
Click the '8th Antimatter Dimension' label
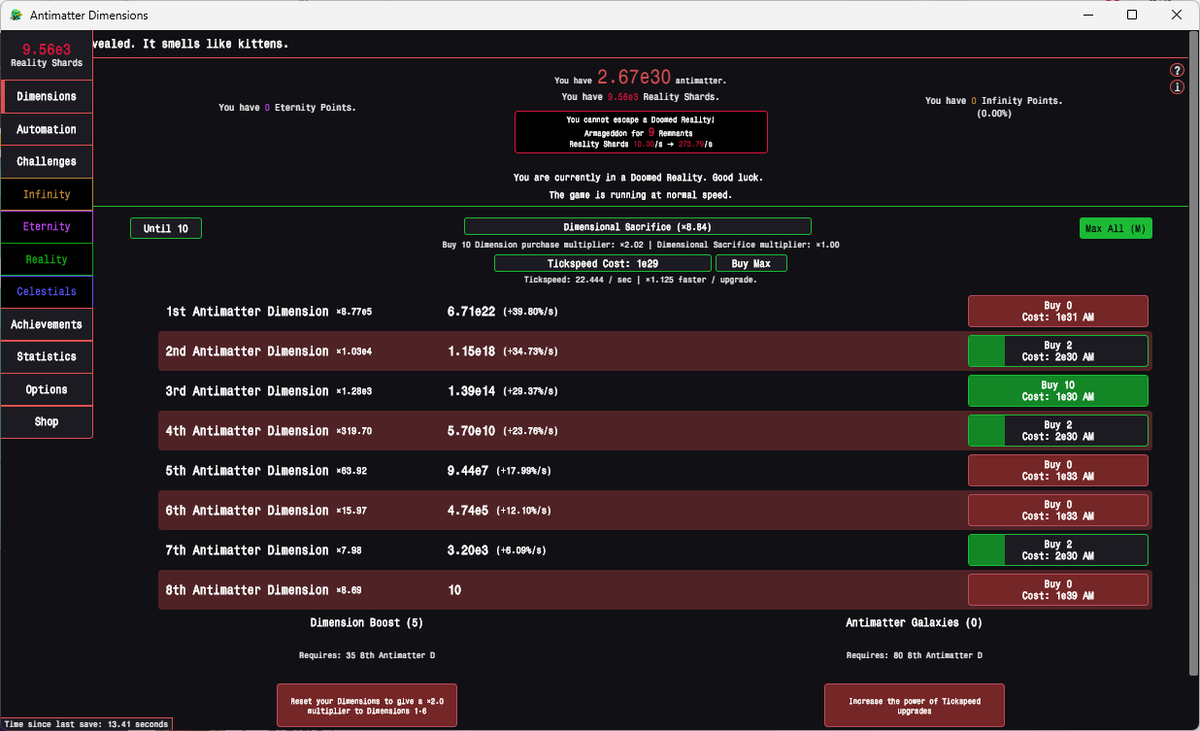click(247, 590)
